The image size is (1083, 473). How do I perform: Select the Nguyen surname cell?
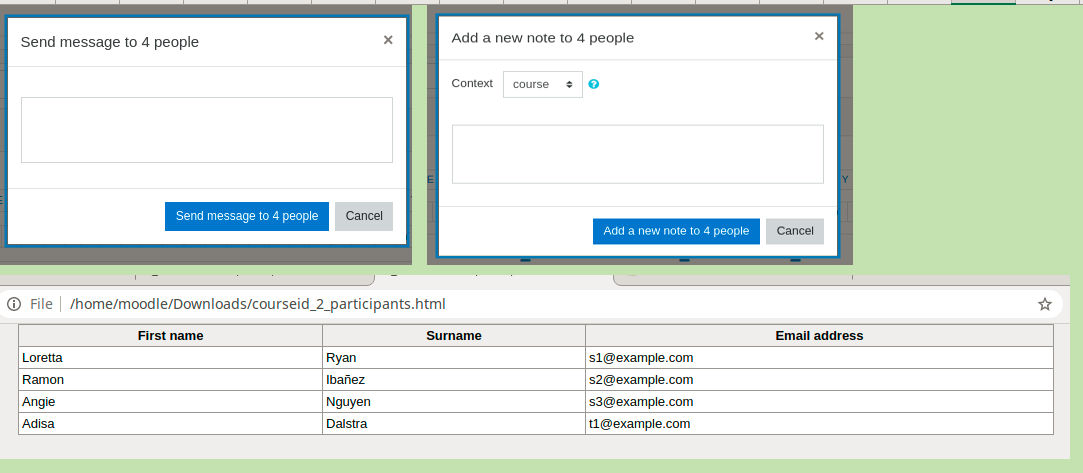coord(454,402)
